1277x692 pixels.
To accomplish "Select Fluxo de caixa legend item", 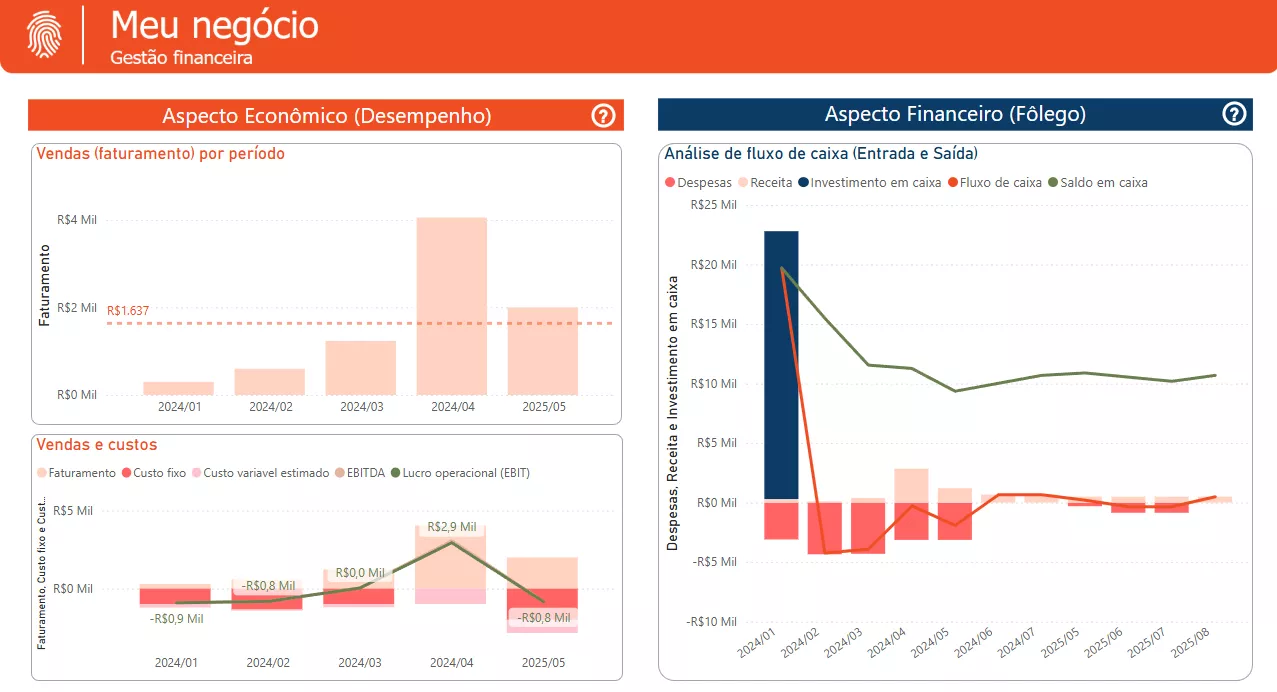I will pos(994,183).
